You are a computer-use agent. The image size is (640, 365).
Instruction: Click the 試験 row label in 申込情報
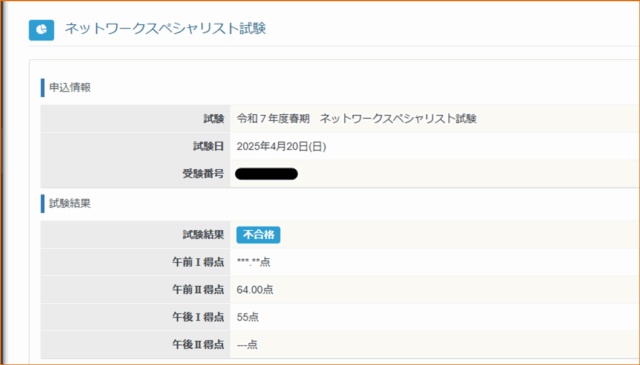[x=214, y=118]
